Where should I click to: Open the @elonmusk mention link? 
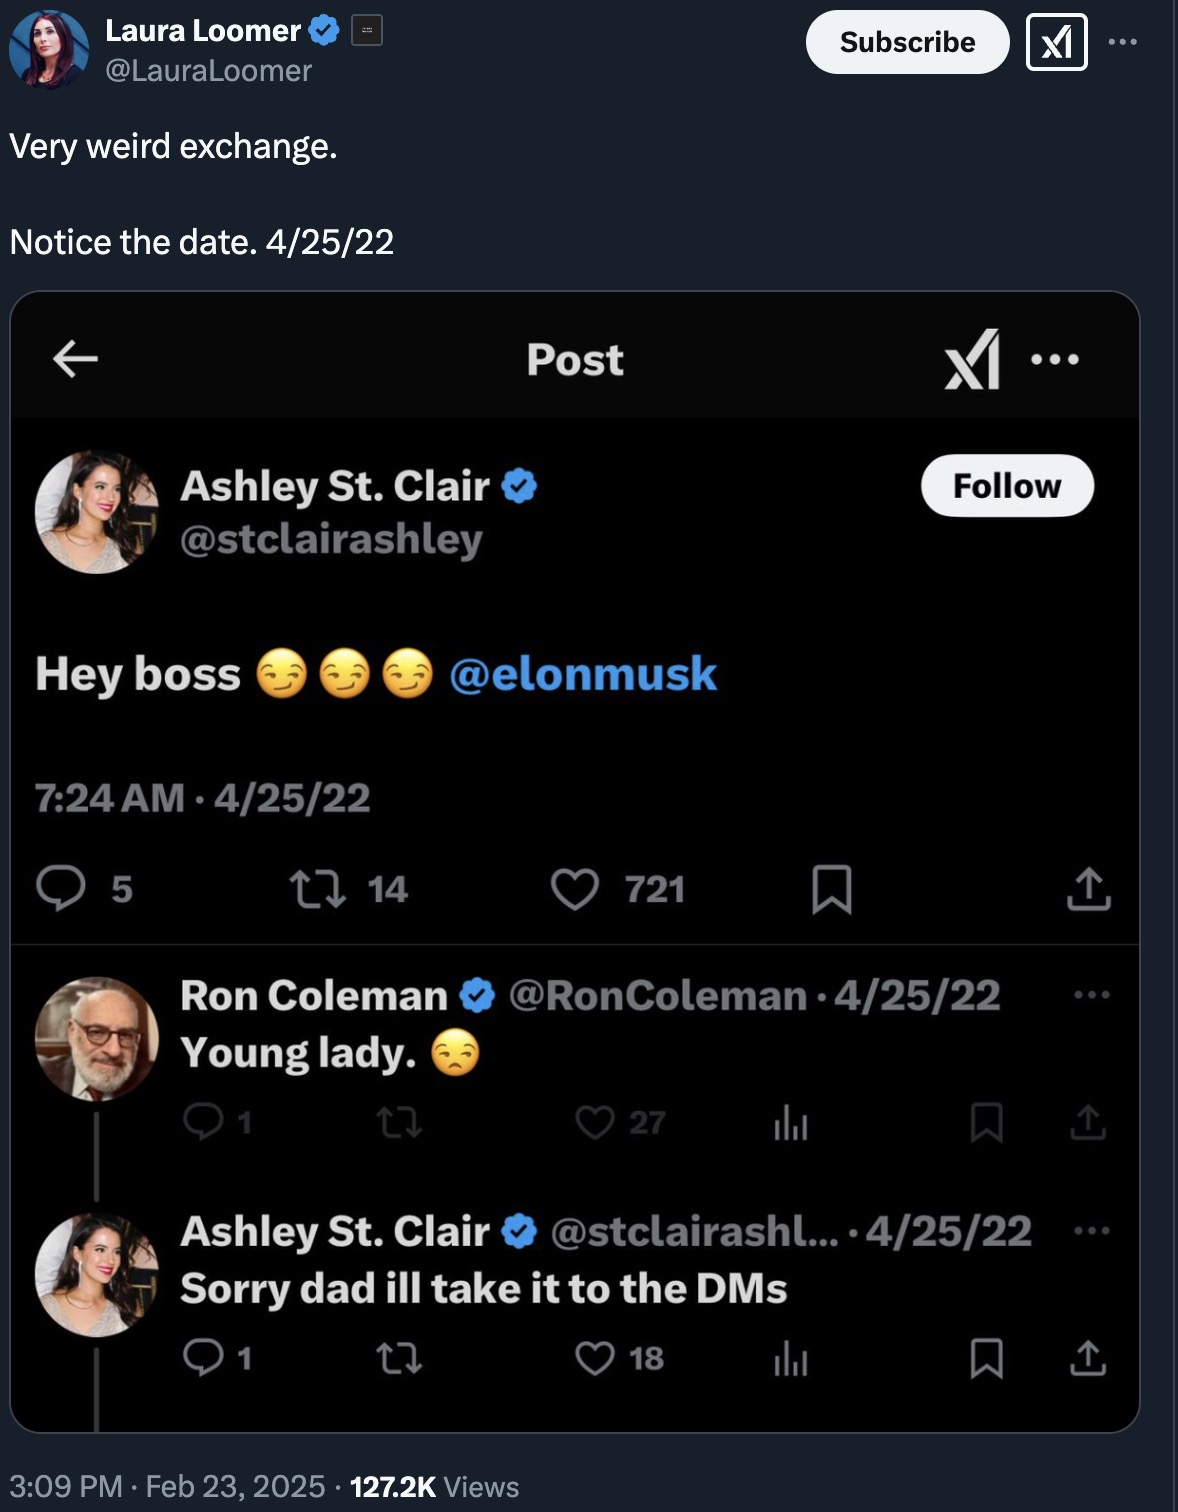[583, 674]
